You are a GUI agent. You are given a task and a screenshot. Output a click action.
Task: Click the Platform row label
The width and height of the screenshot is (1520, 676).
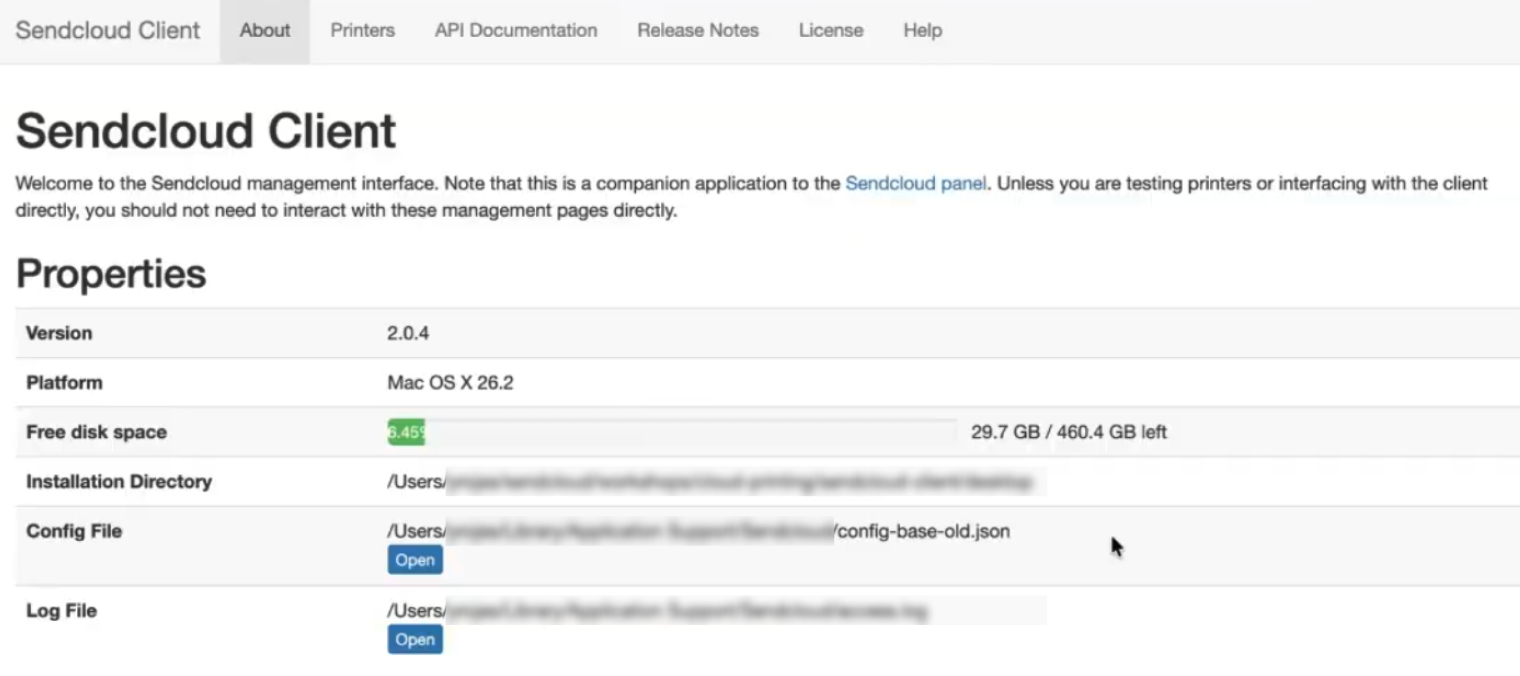[64, 383]
